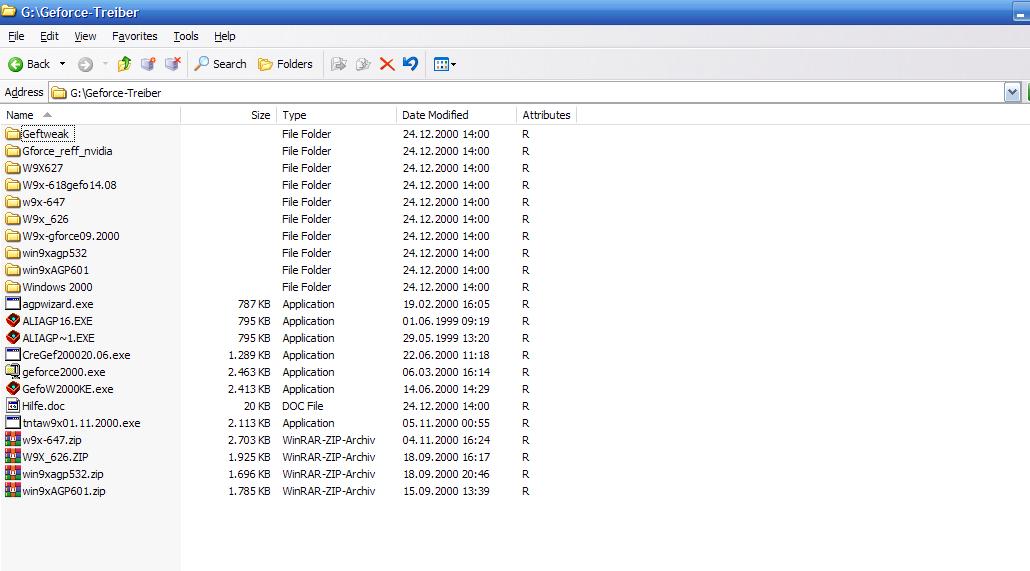The image size is (1030, 571).
Task: Click the Search toolbar button
Action: [221, 64]
